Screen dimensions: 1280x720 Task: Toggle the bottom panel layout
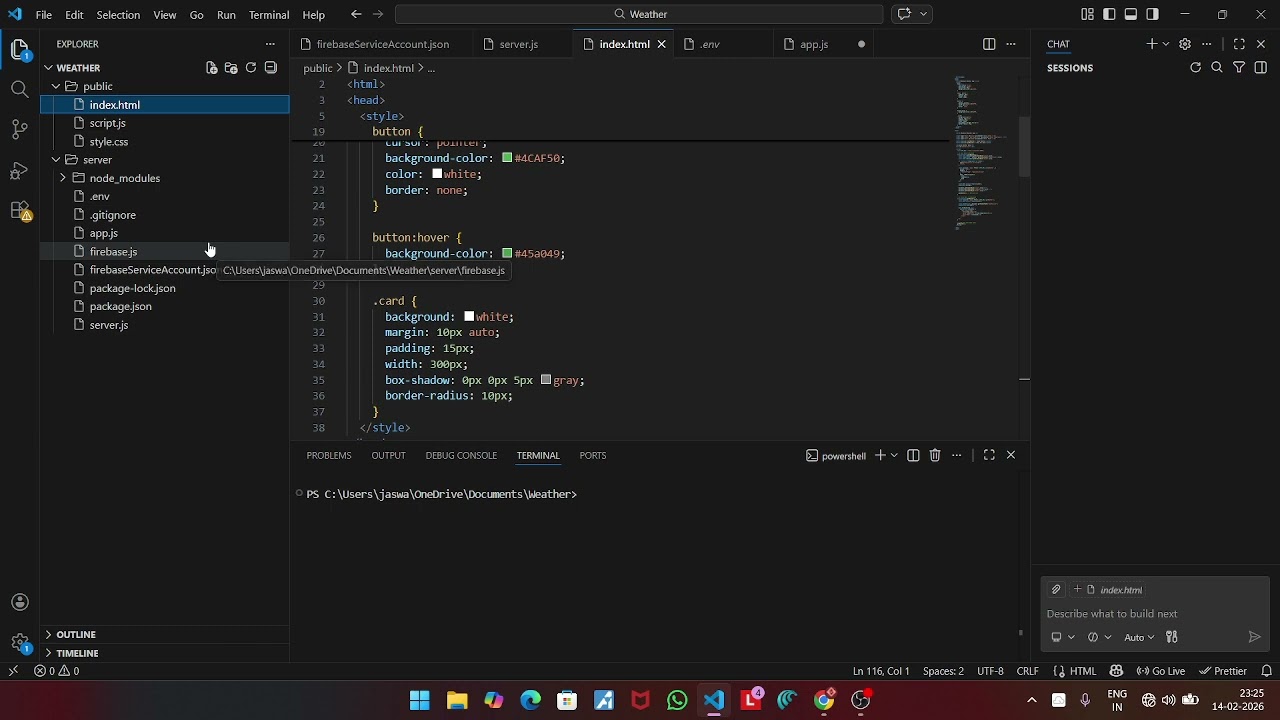coord(1131,14)
